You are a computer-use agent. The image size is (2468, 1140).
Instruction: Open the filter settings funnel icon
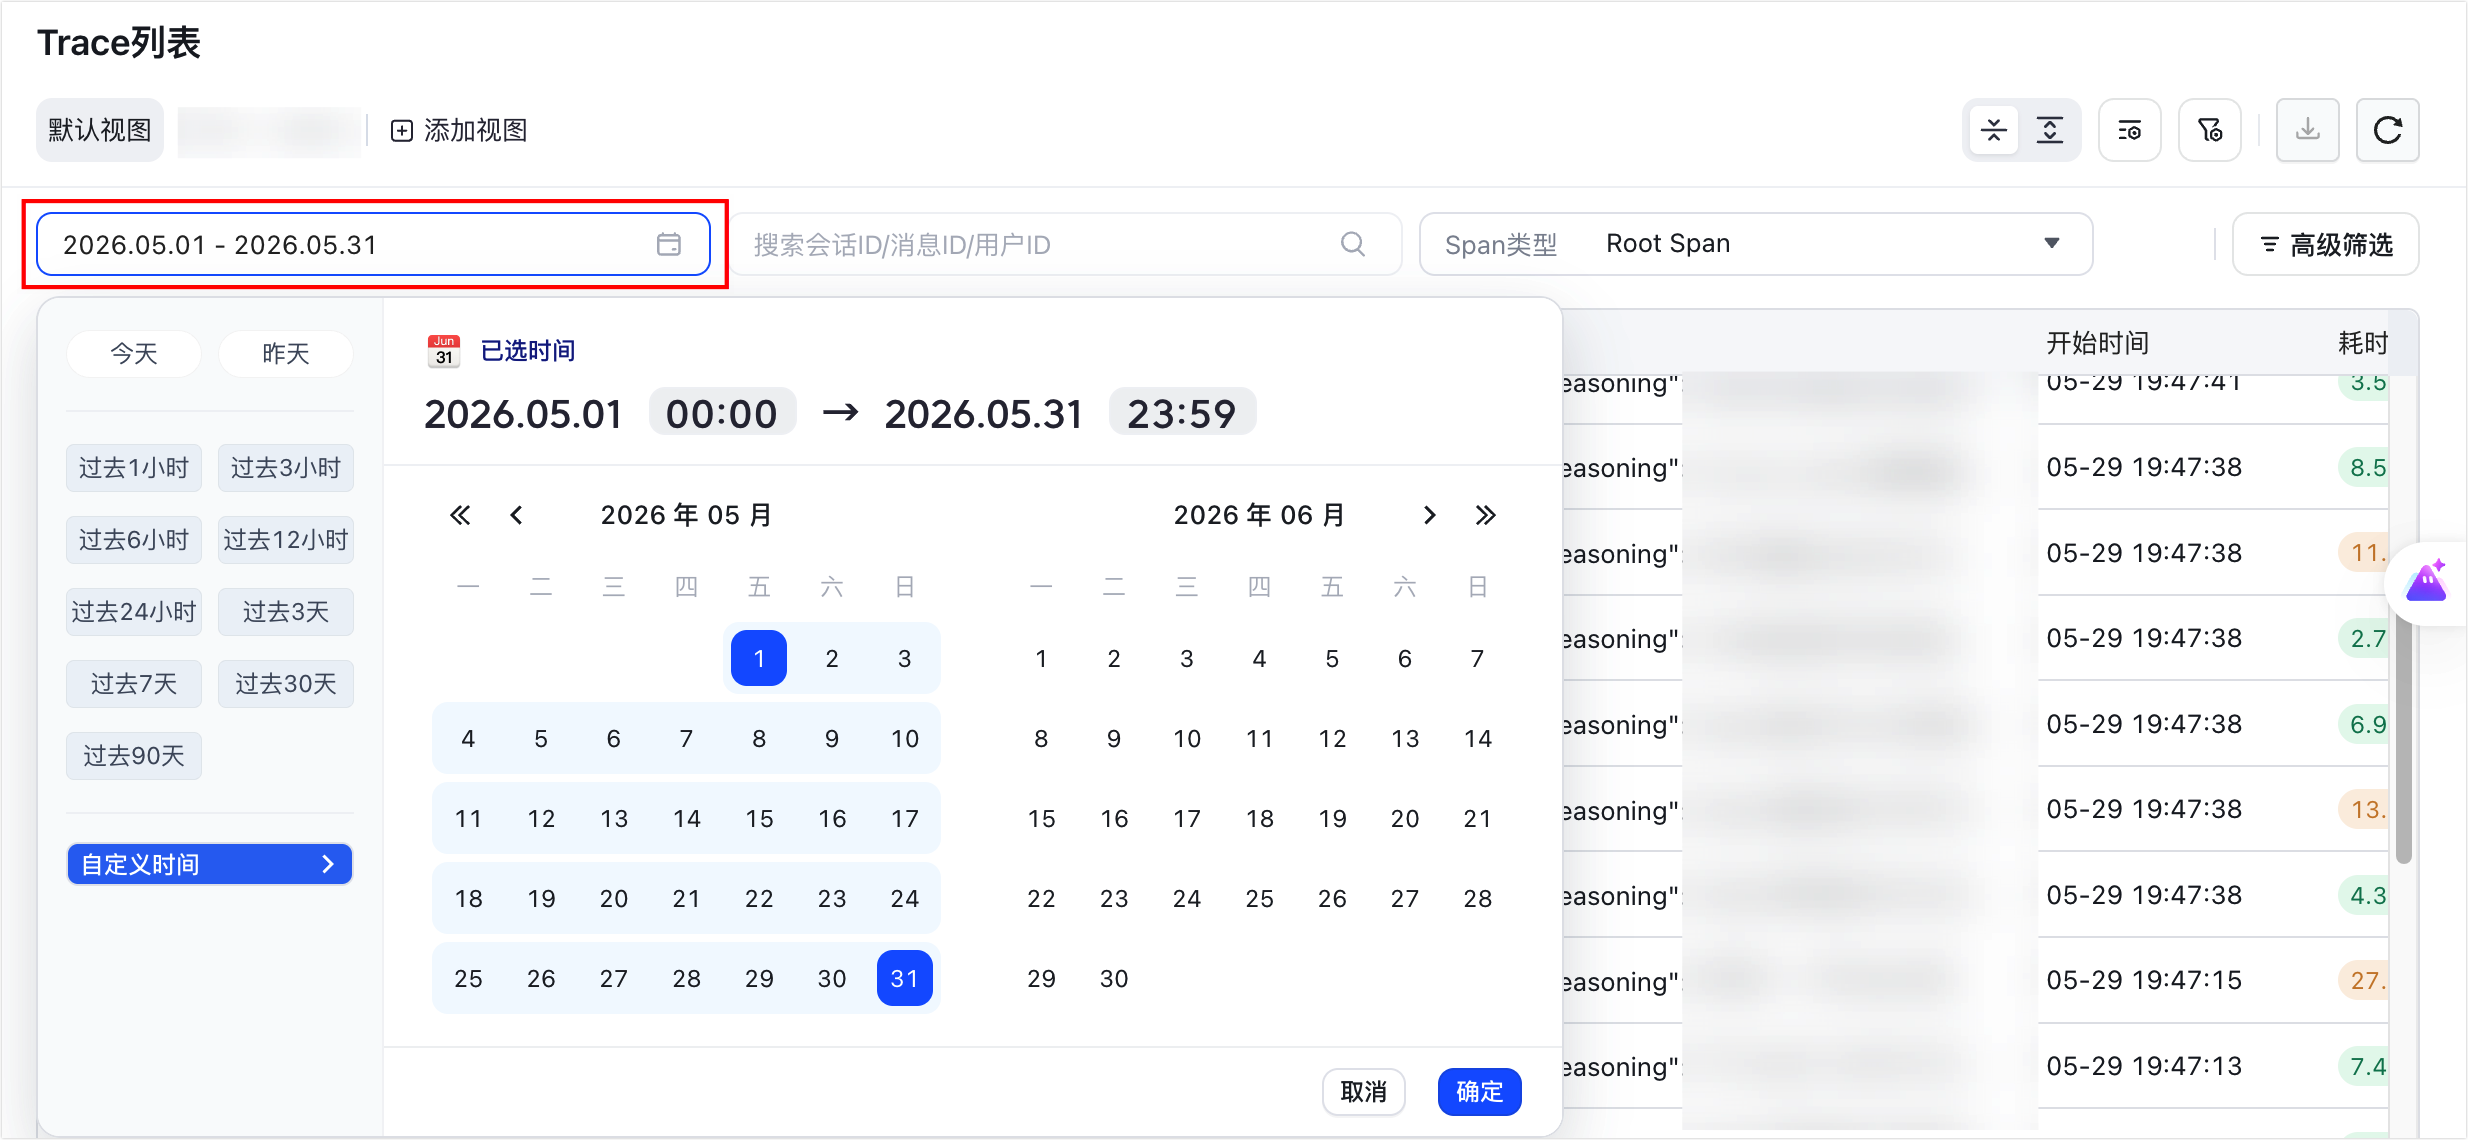(2209, 130)
